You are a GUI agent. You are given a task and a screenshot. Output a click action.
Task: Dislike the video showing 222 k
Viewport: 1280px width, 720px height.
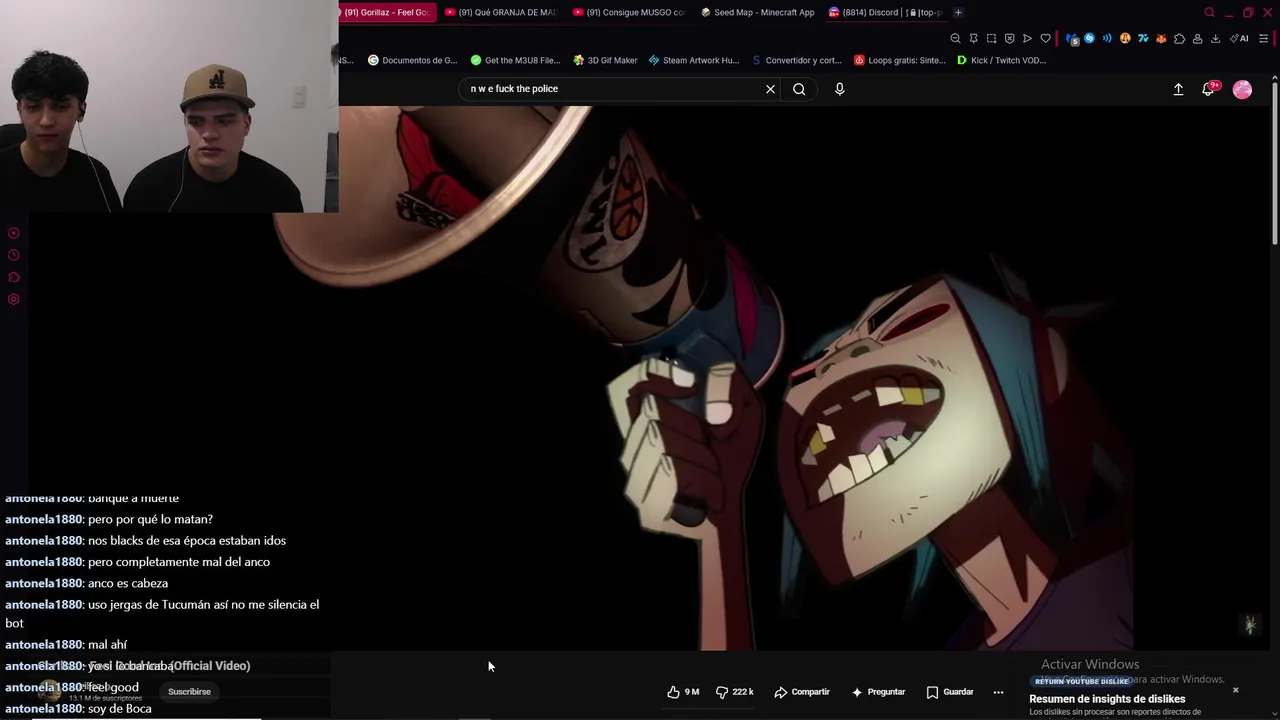coord(735,692)
